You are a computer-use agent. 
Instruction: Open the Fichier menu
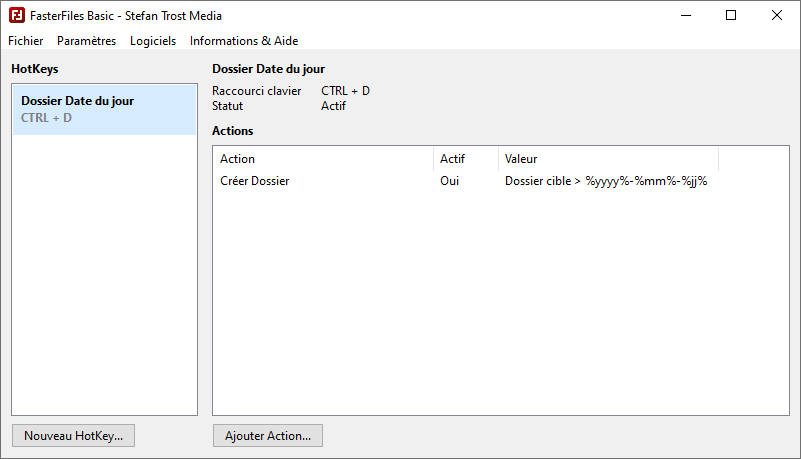point(25,41)
